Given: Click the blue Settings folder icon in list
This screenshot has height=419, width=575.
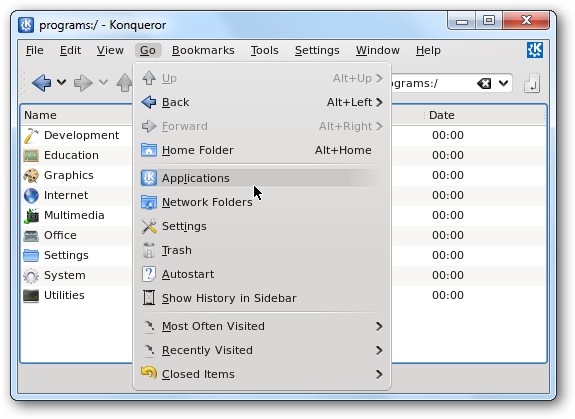Looking at the screenshot, I should click(31, 256).
